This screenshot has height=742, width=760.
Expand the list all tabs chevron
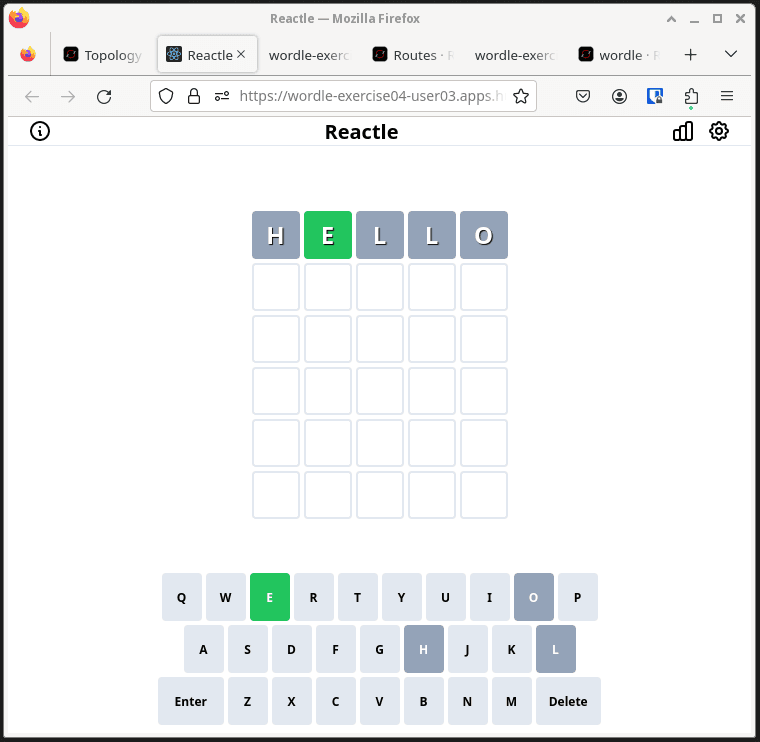pyautogui.click(x=731, y=54)
